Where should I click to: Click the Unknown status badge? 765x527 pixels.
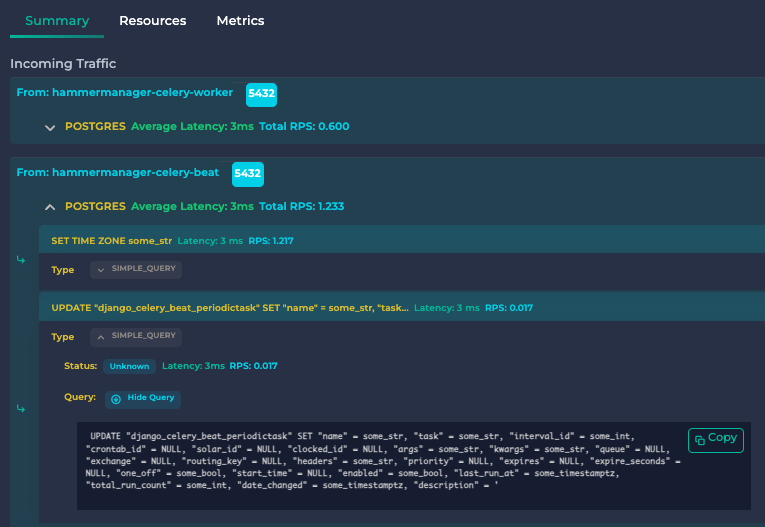pos(129,366)
